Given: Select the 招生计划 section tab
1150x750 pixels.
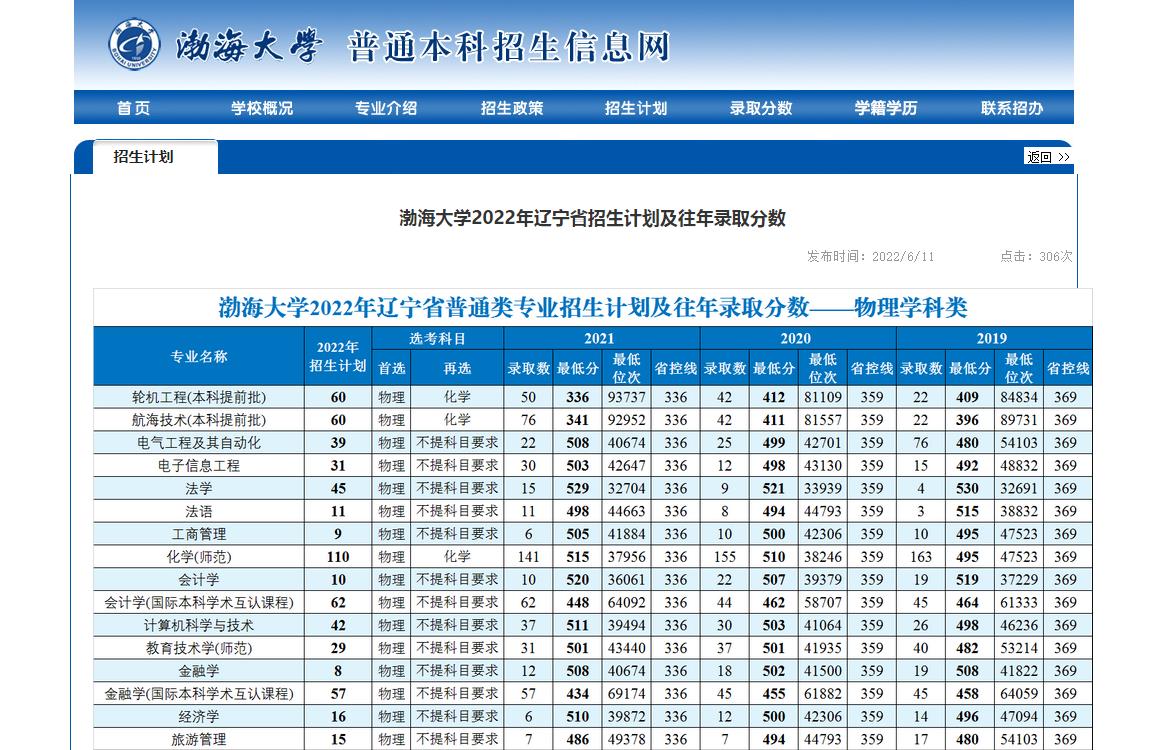Looking at the screenshot, I should pyautogui.click(x=155, y=156).
